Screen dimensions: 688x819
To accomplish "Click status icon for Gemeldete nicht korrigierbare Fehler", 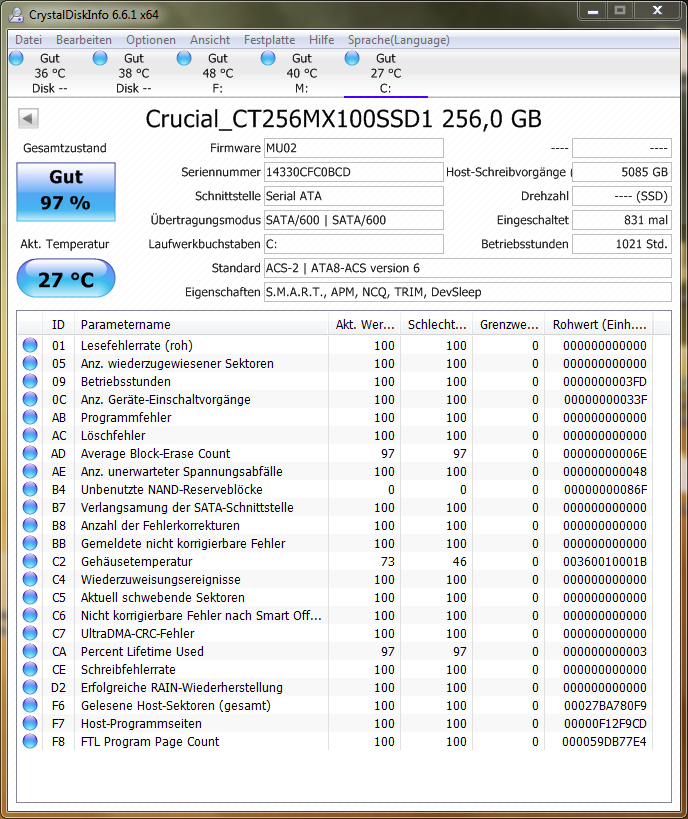I will 30,543.
